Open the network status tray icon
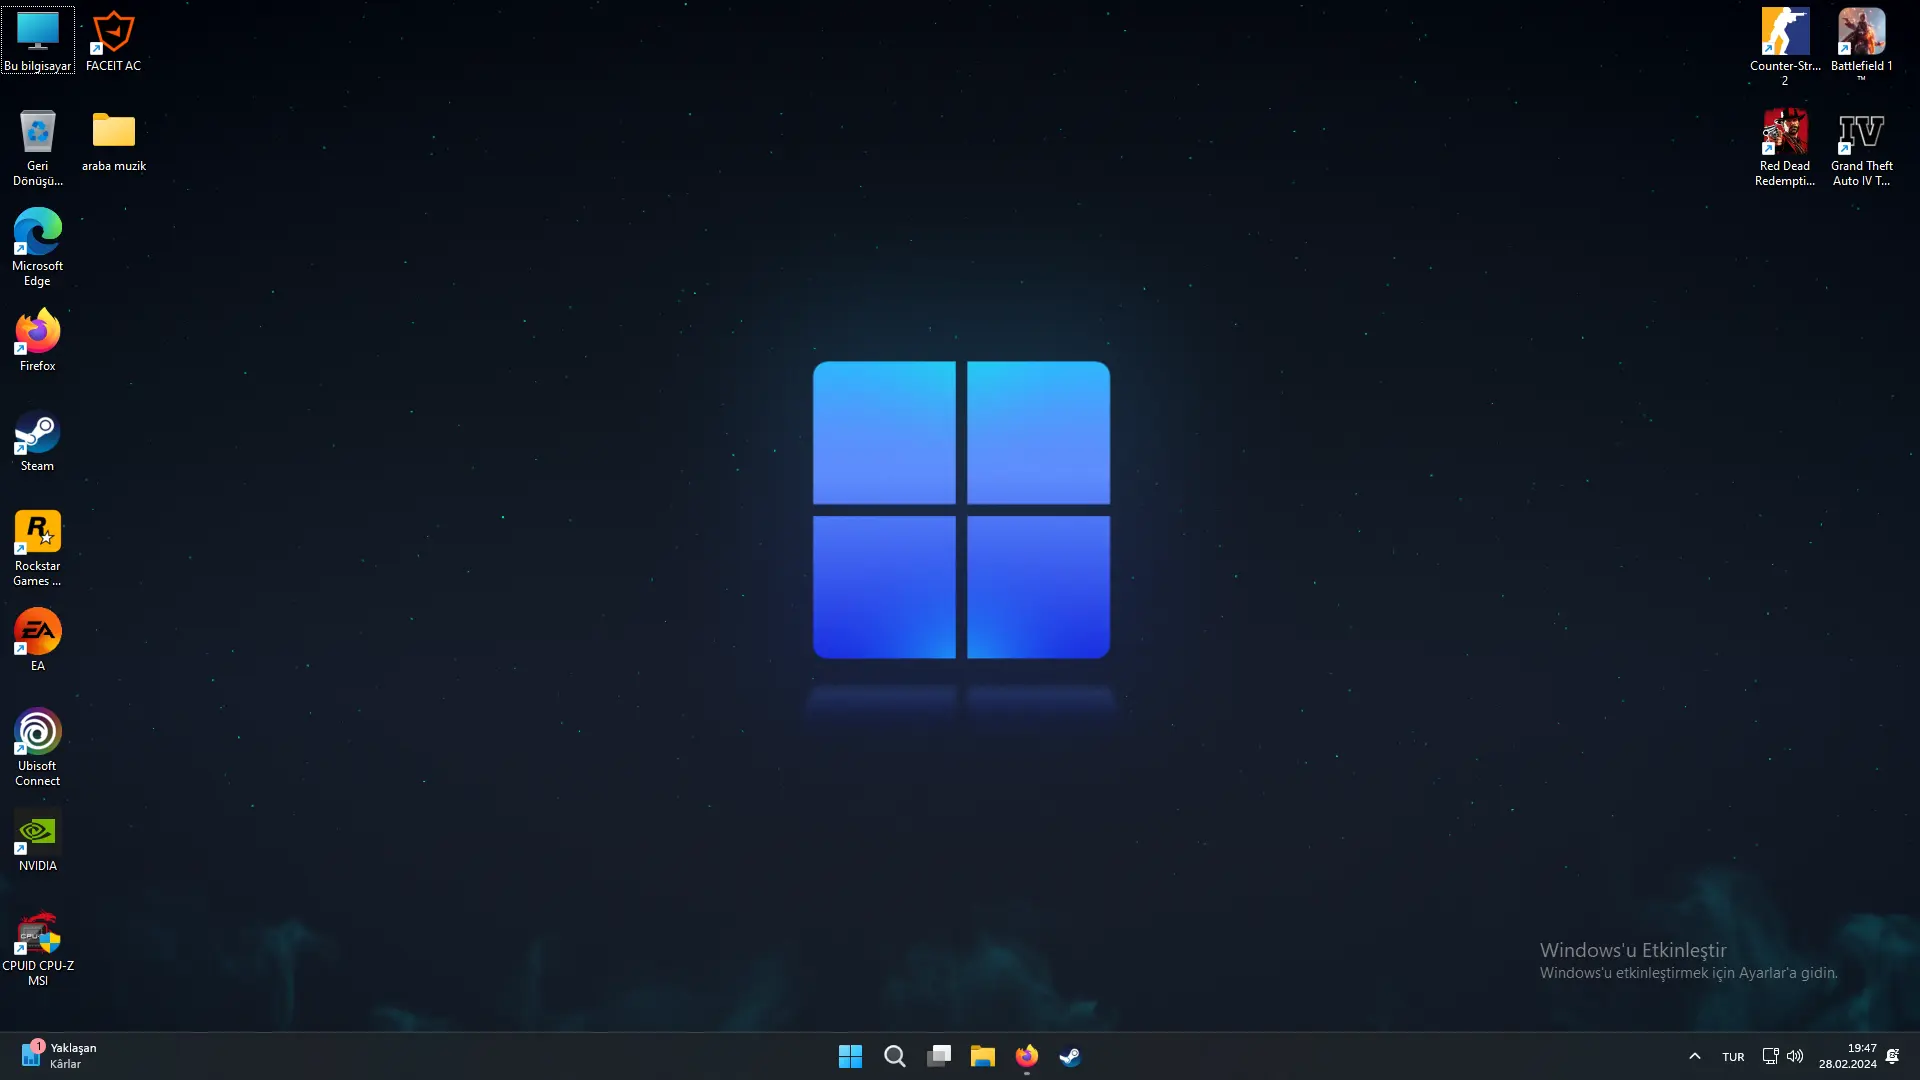 coord(1770,1056)
